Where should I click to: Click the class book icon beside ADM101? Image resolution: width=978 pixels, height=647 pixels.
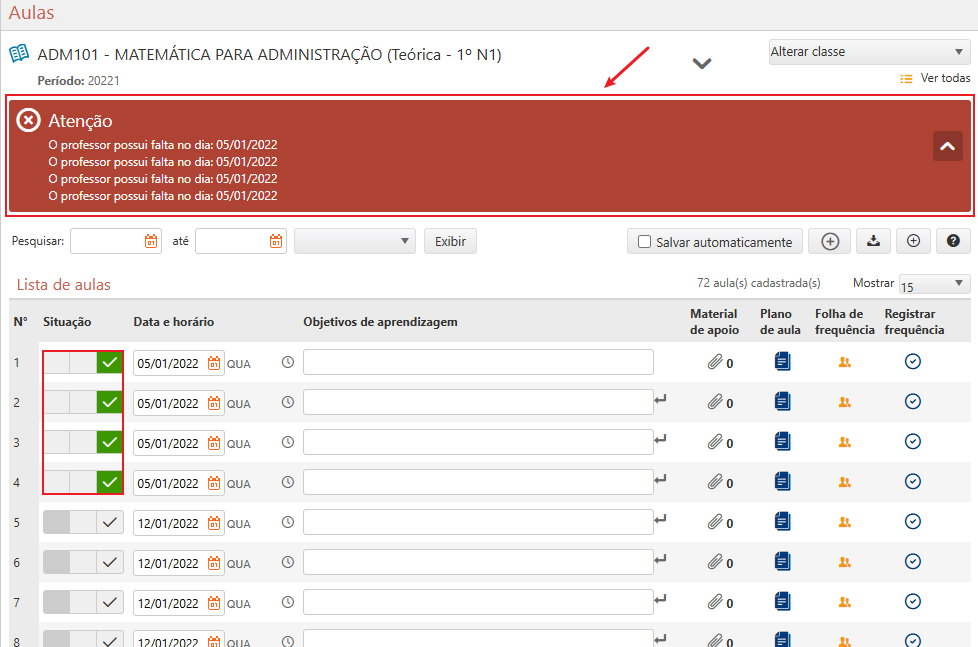pos(19,54)
